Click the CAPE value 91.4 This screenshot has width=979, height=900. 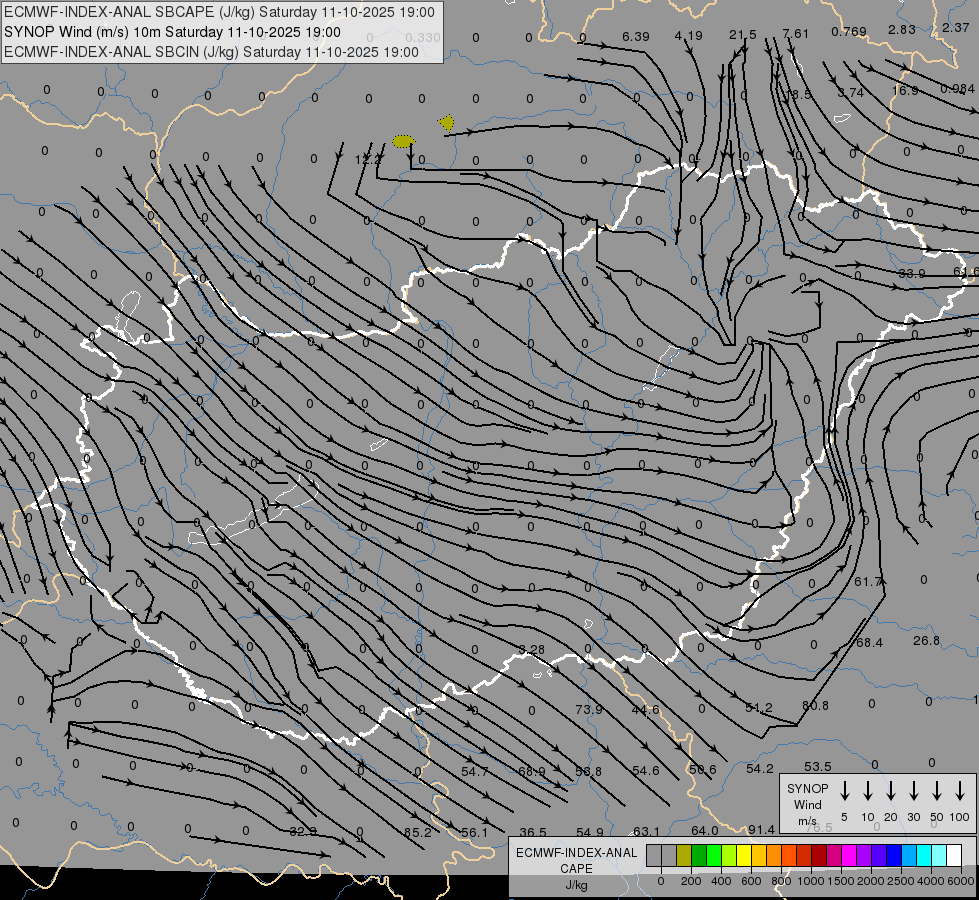coord(761,829)
